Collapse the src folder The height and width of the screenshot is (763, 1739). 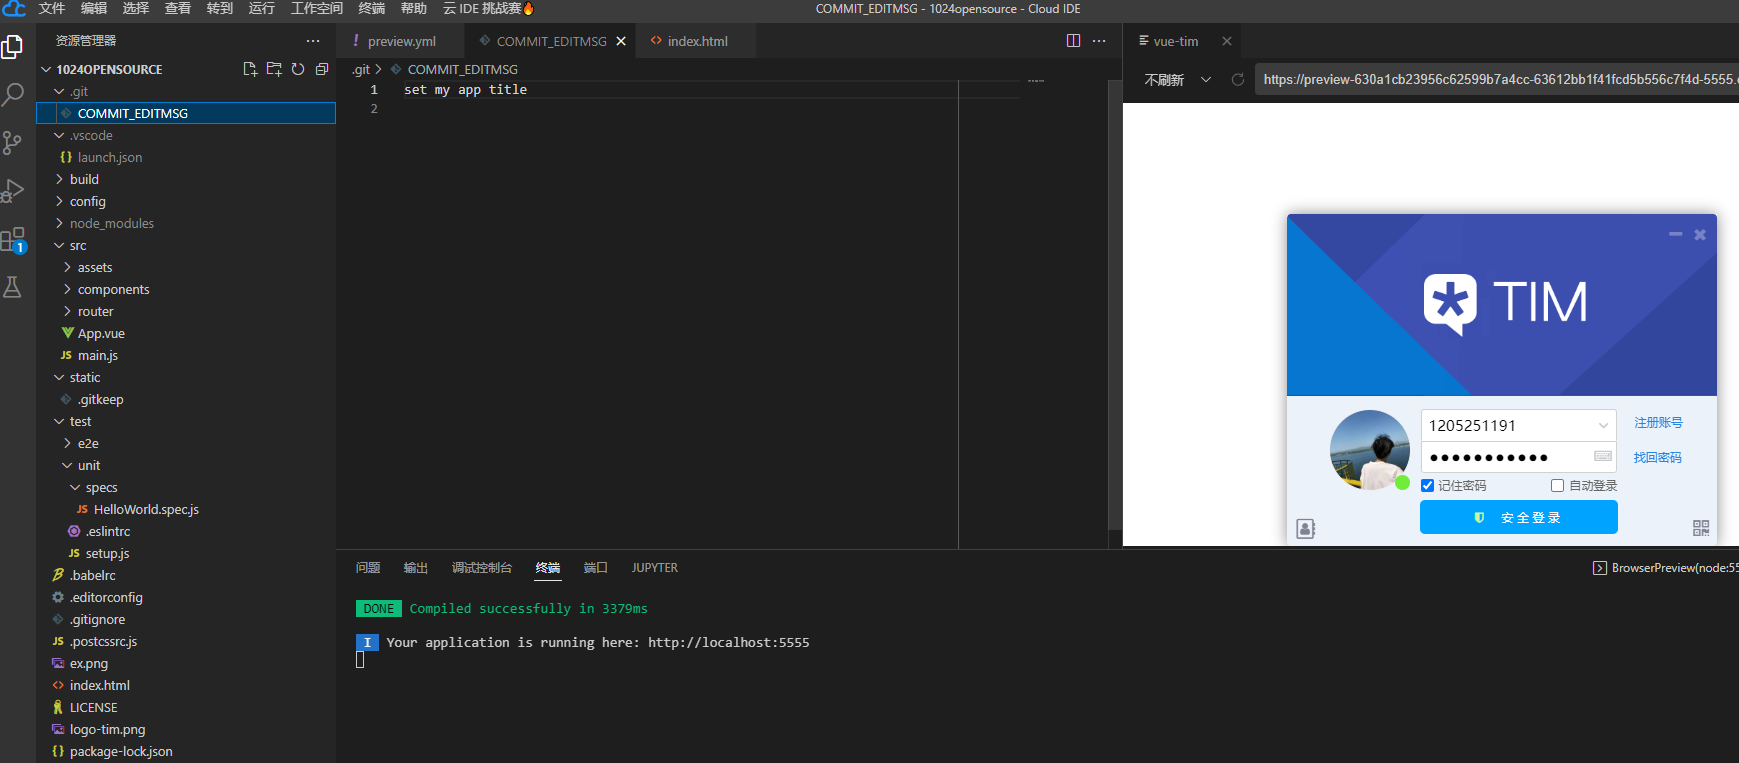click(x=59, y=245)
